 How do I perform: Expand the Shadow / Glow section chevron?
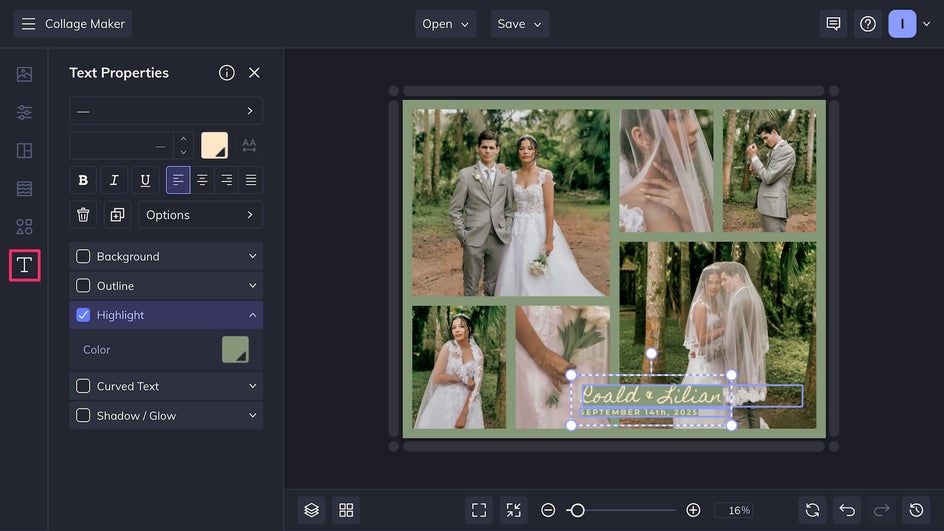(252, 415)
